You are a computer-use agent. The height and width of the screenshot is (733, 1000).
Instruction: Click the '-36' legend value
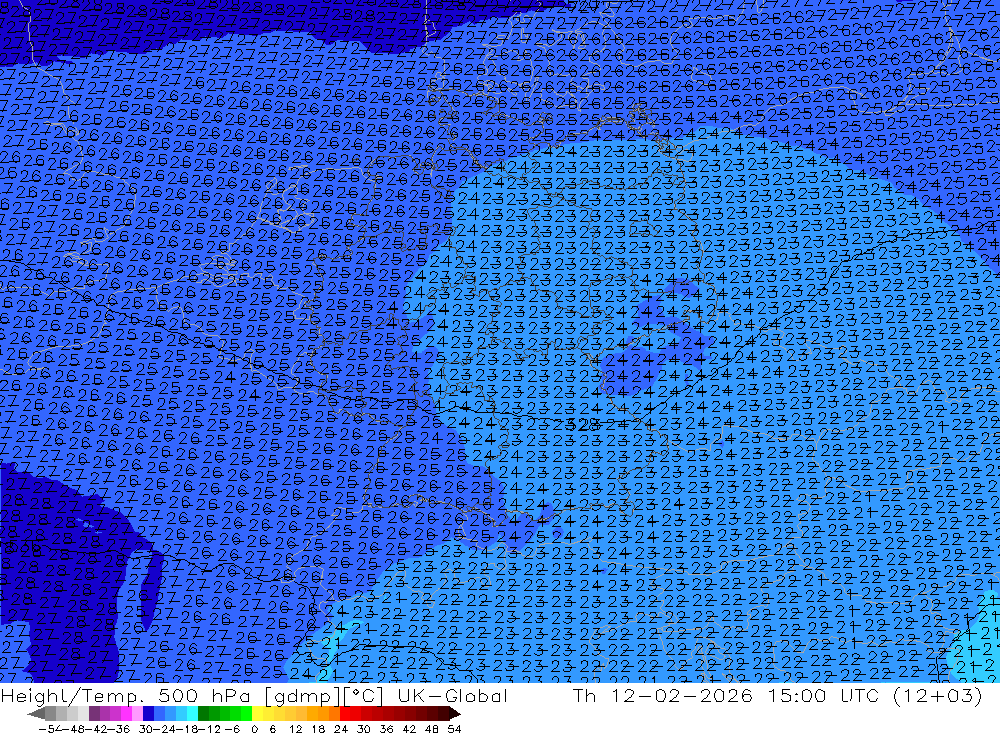[120, 729]
